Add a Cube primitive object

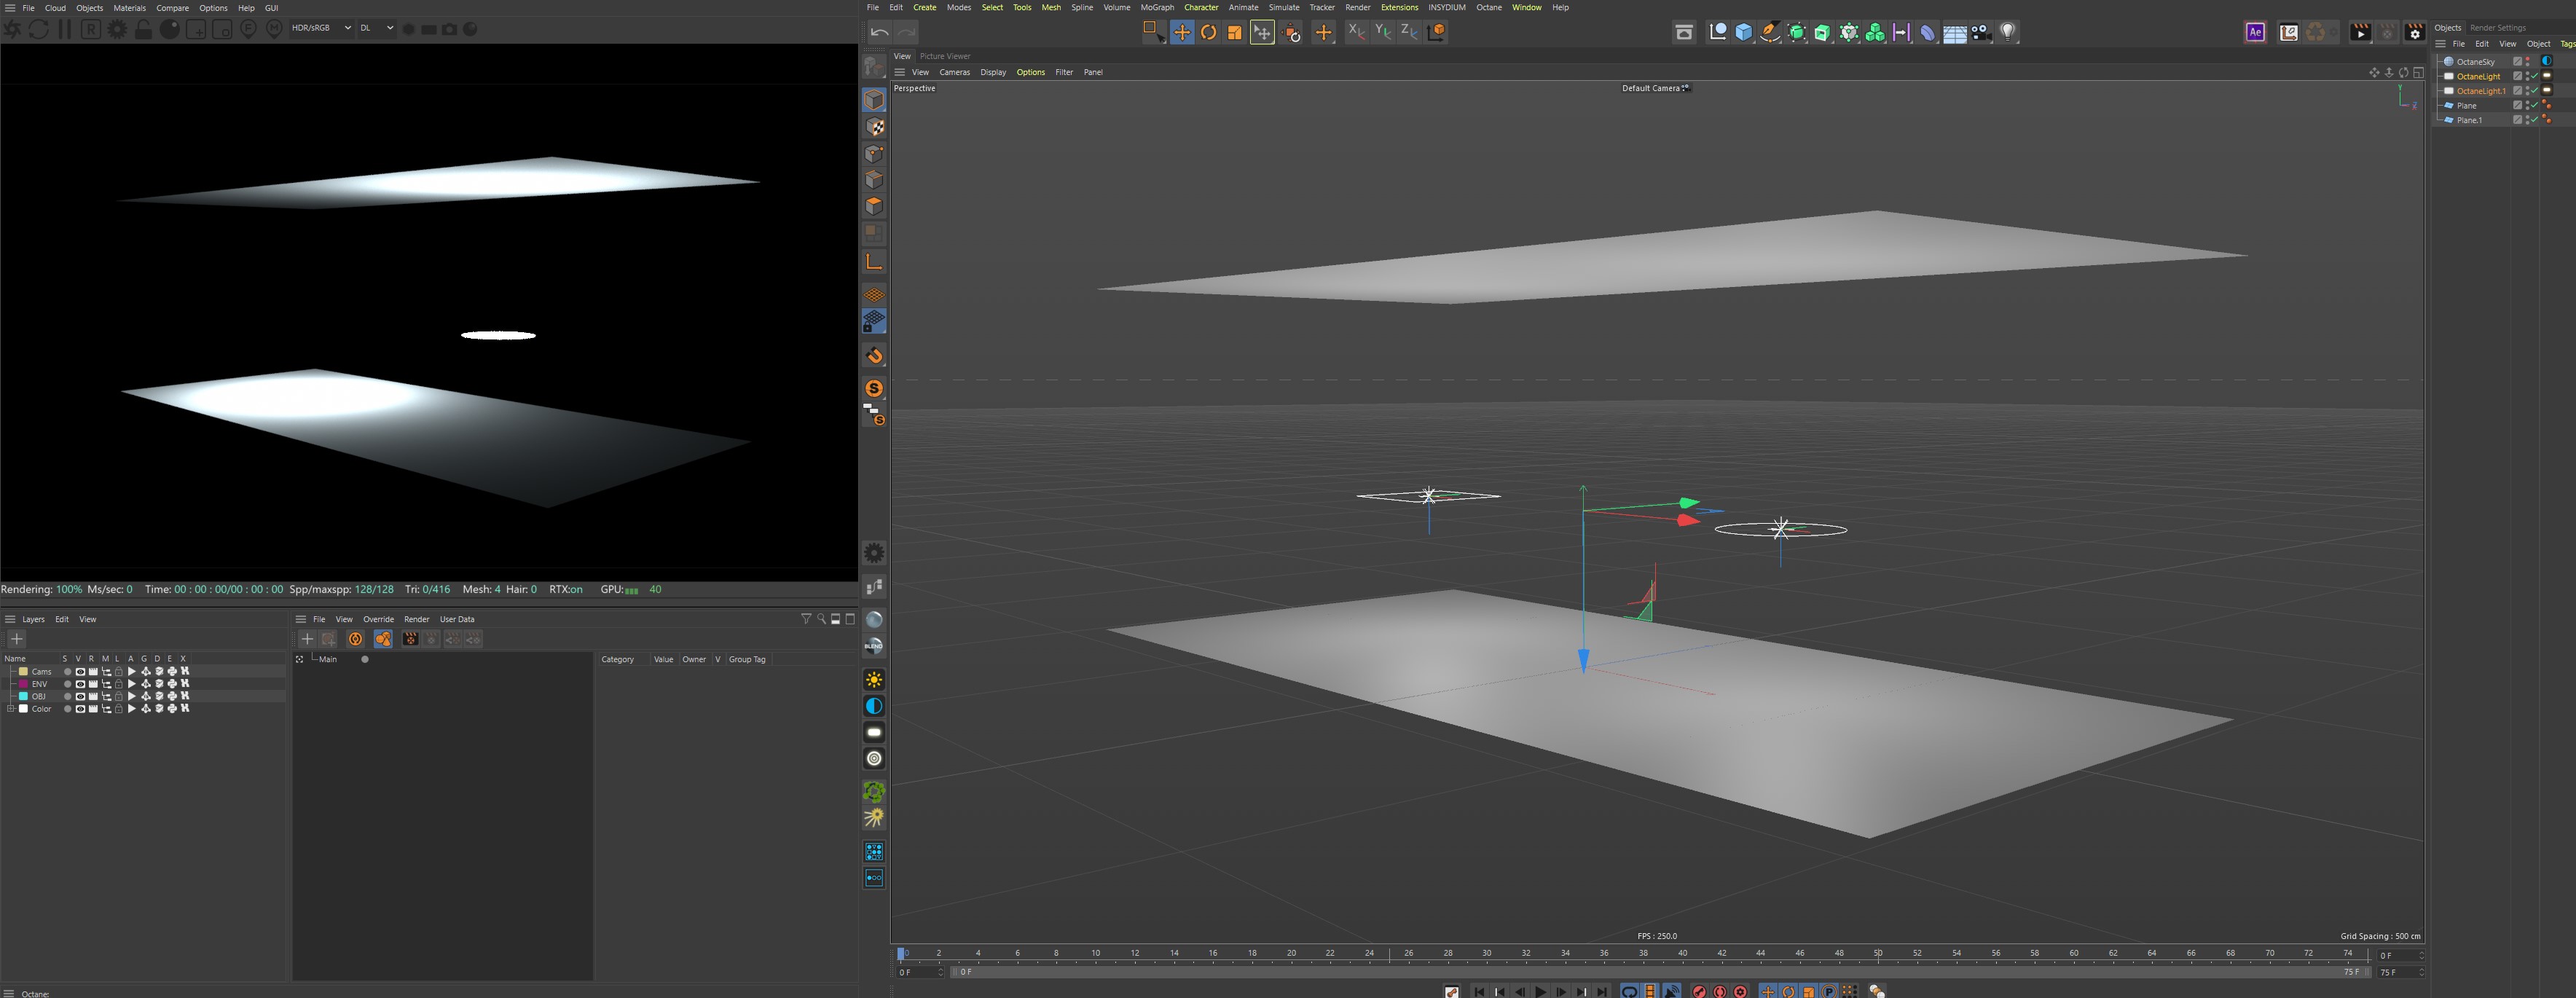(1744, 32)
